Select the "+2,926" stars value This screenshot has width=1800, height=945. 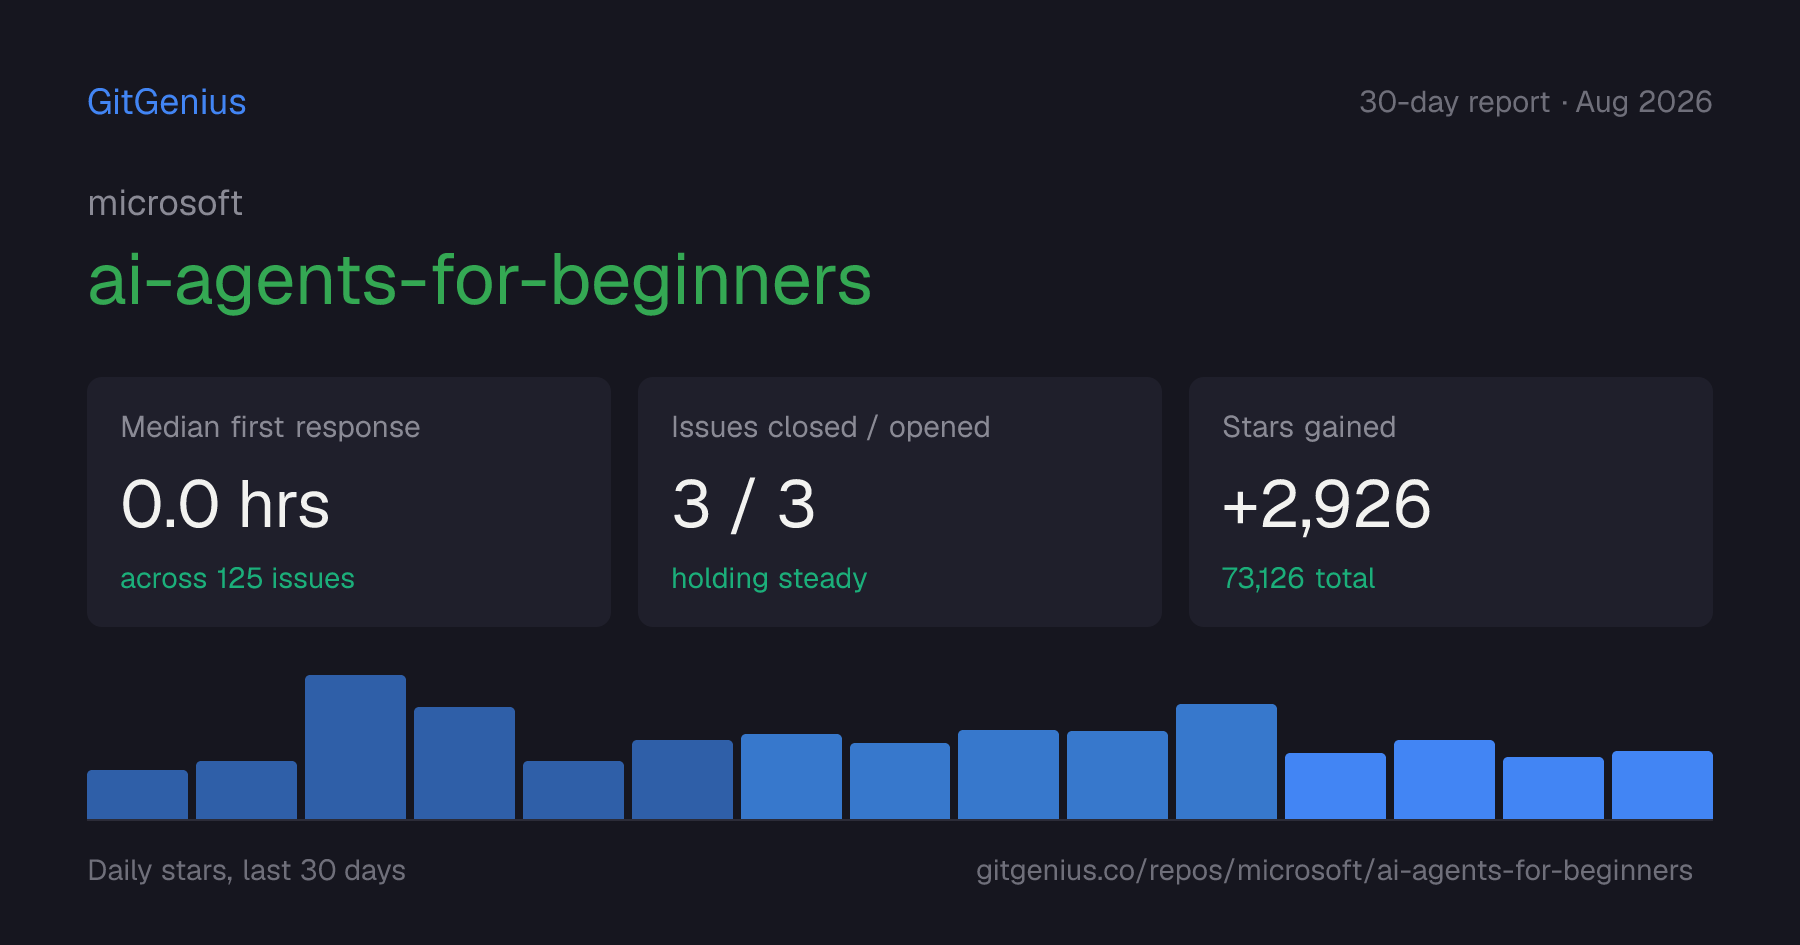(1327, 504)
